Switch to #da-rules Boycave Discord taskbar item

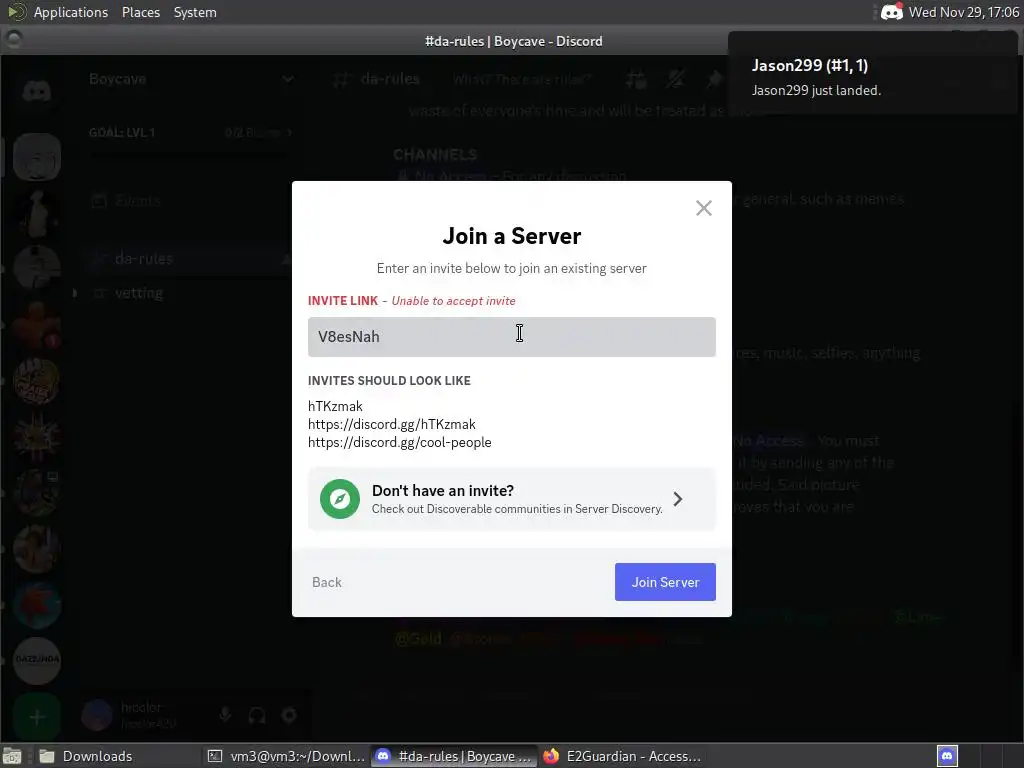[x=455, y=756]
